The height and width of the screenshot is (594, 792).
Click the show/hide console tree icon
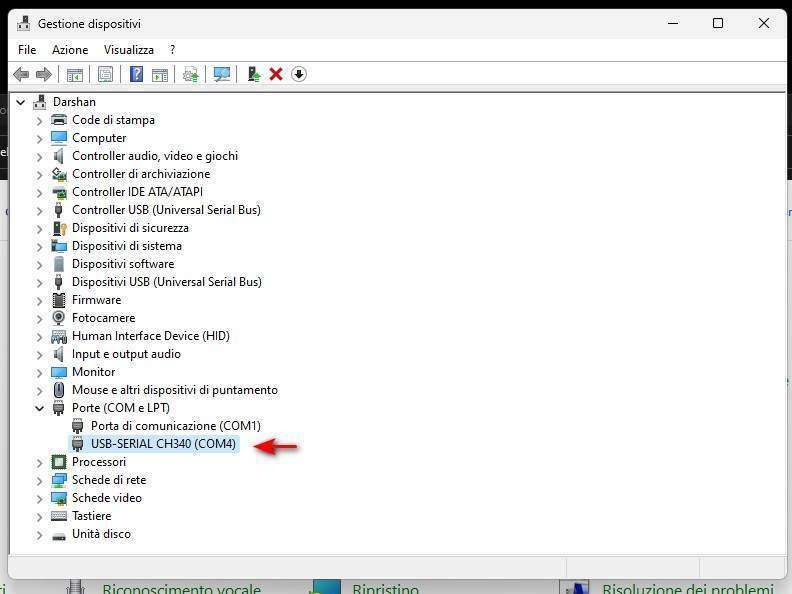(74, 74)
